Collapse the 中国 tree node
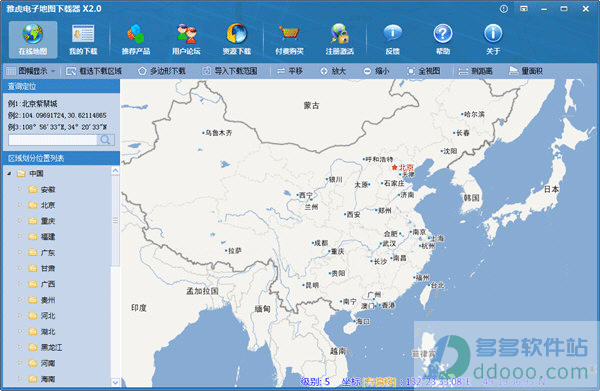Screen dimensions: 600x391 pyautogui.click(x=10, y=174)
